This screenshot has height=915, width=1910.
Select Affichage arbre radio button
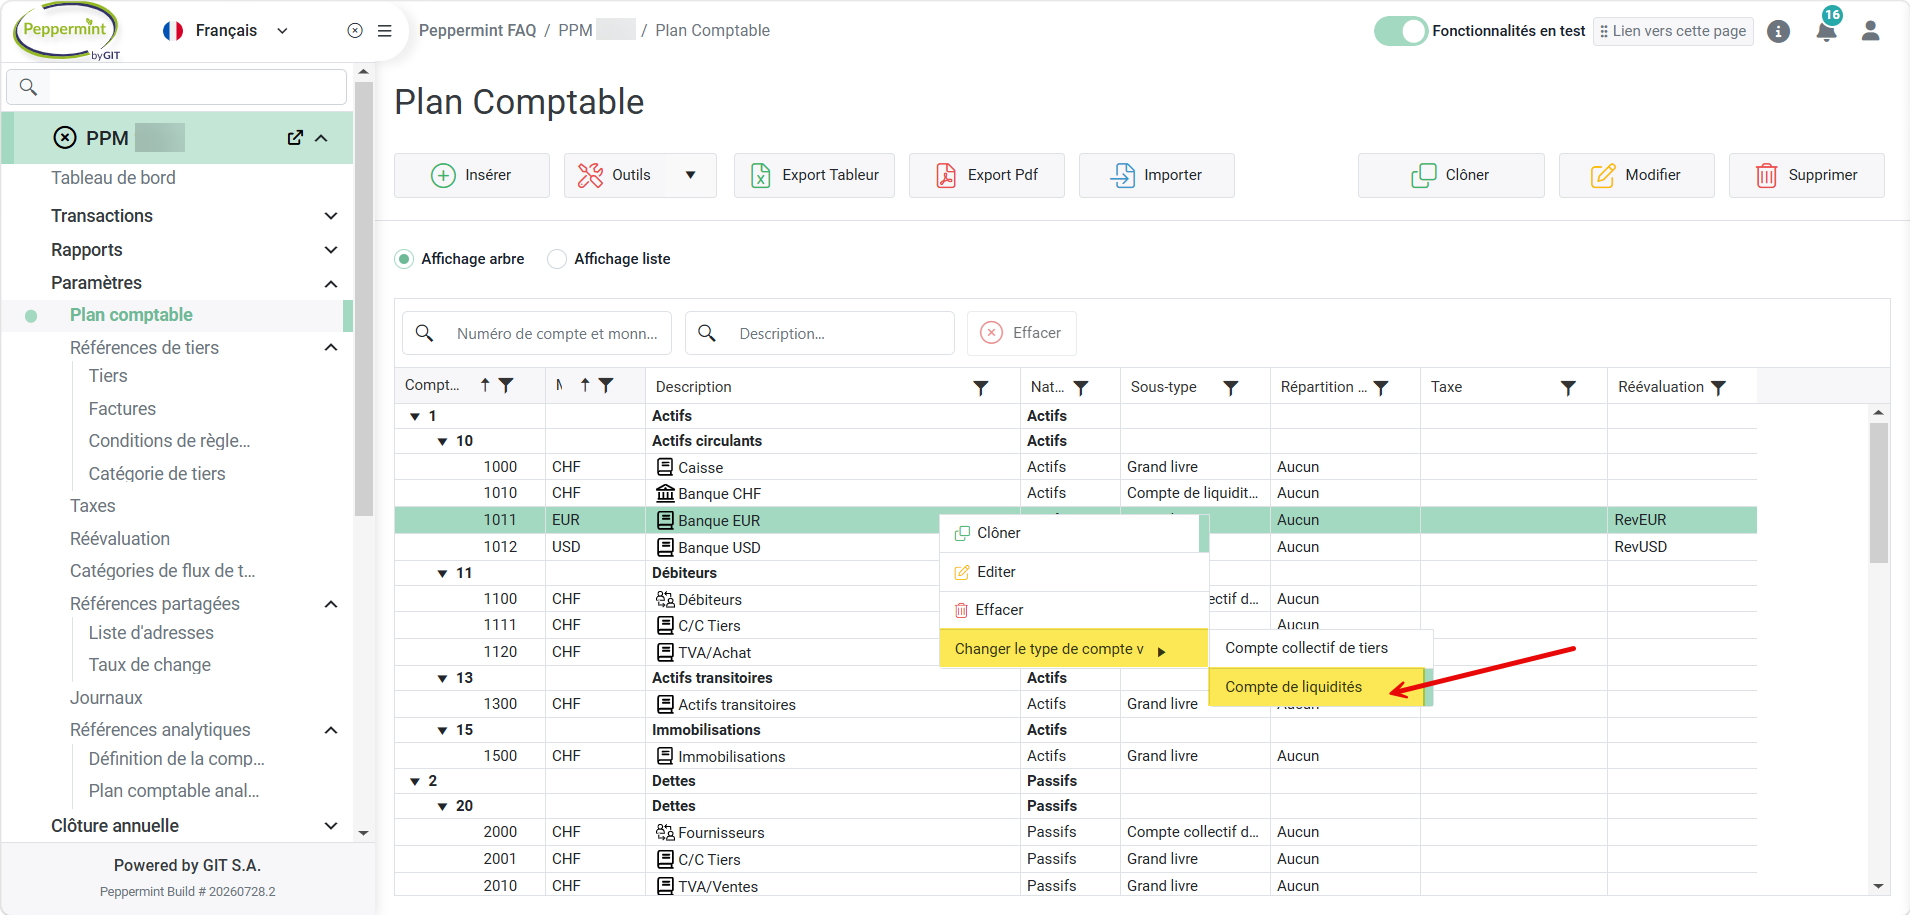pos(404,259)
